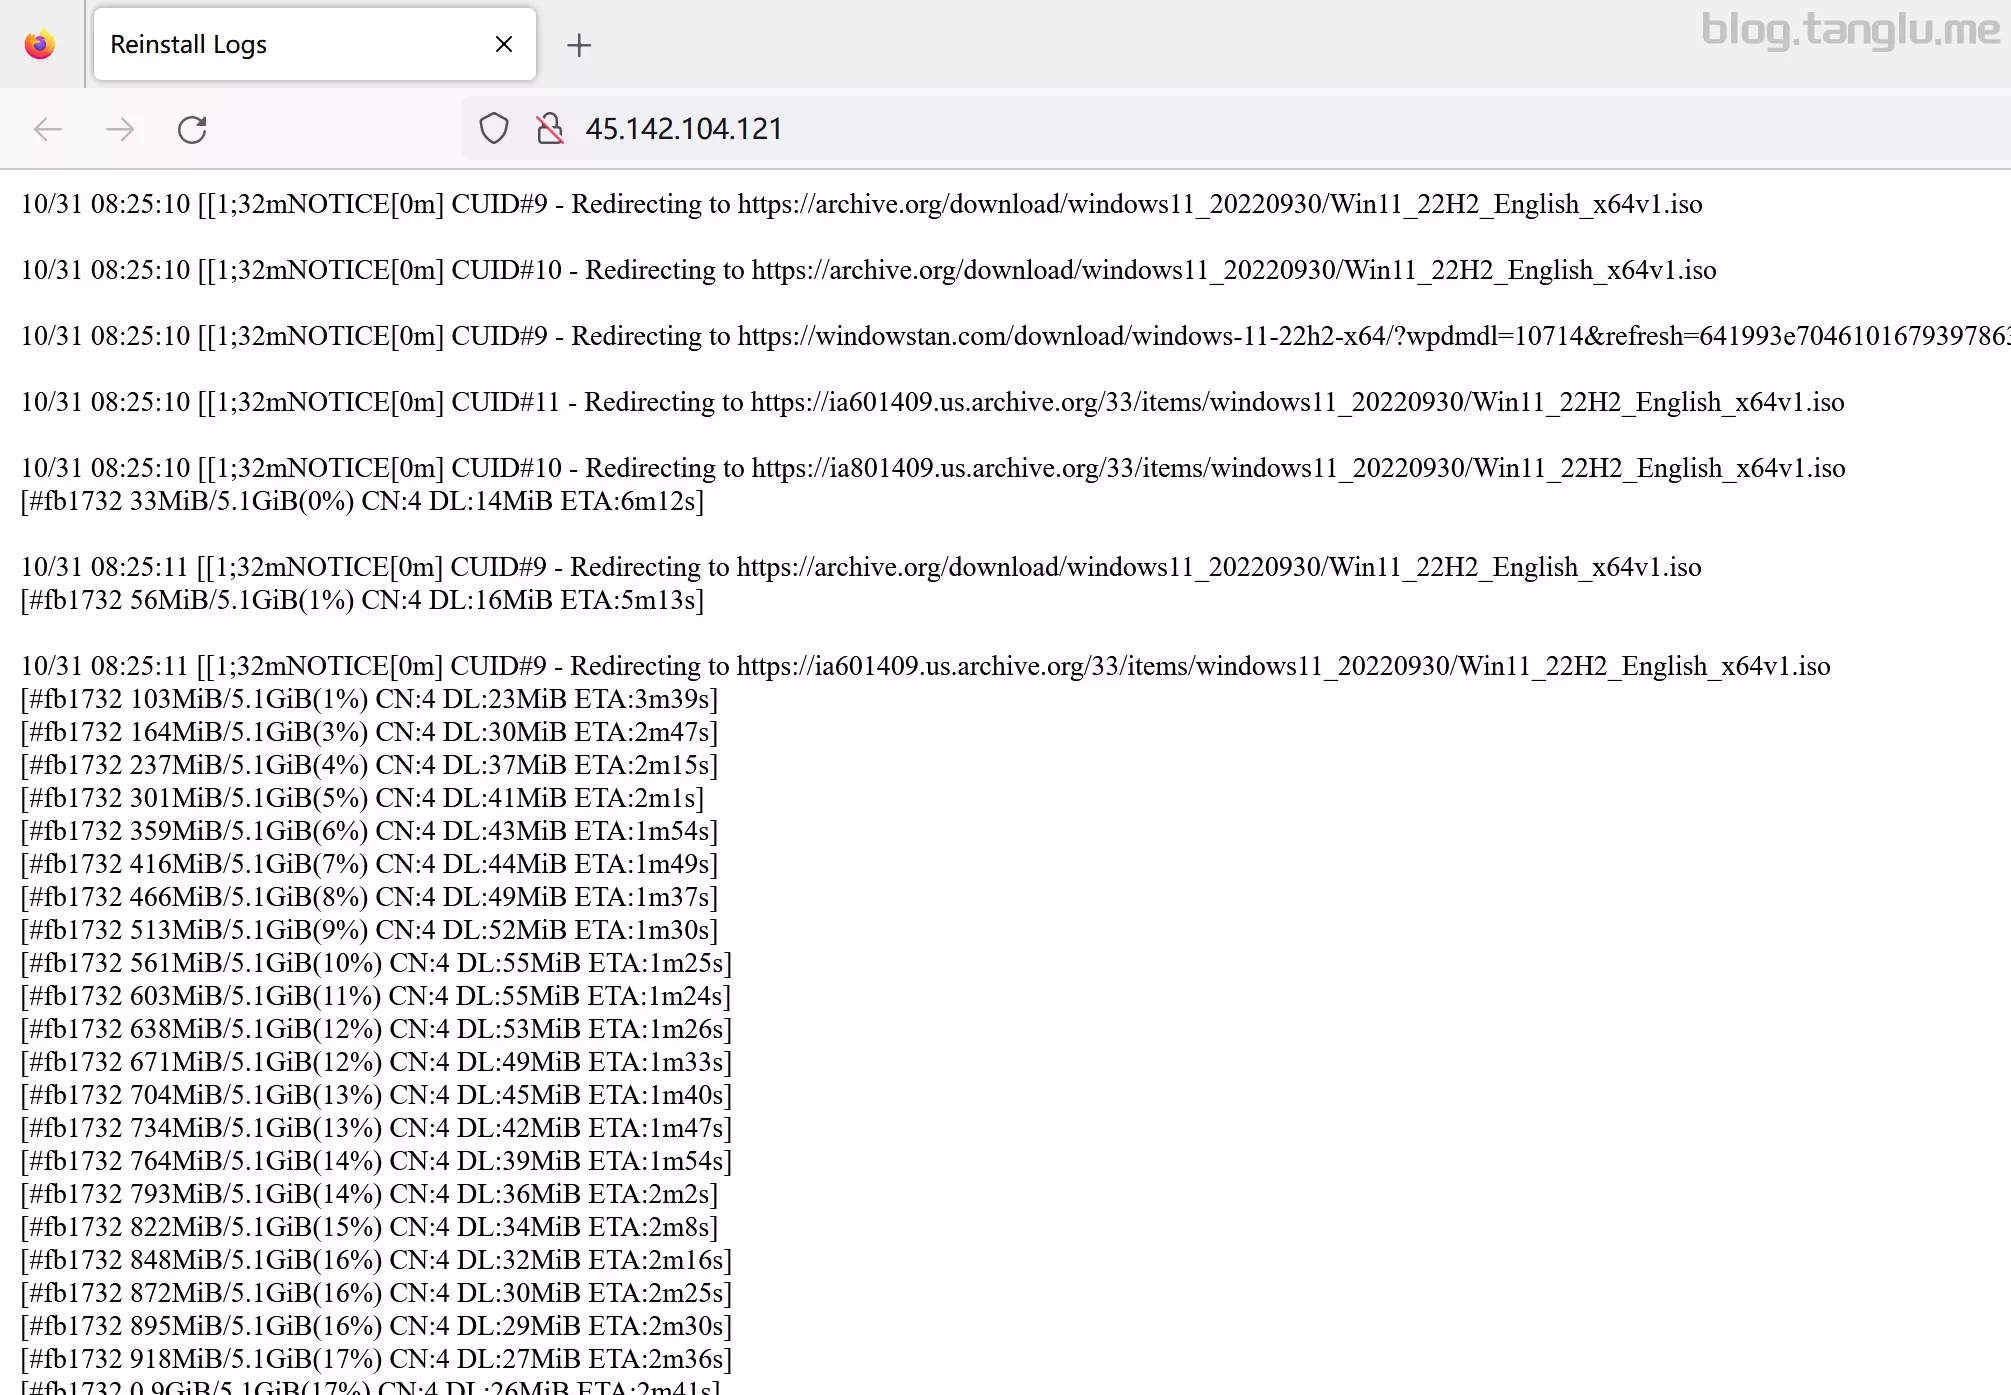Open a new tab with the plus button
Viewport: 2011px width, 1395px height.
point(579,45)
